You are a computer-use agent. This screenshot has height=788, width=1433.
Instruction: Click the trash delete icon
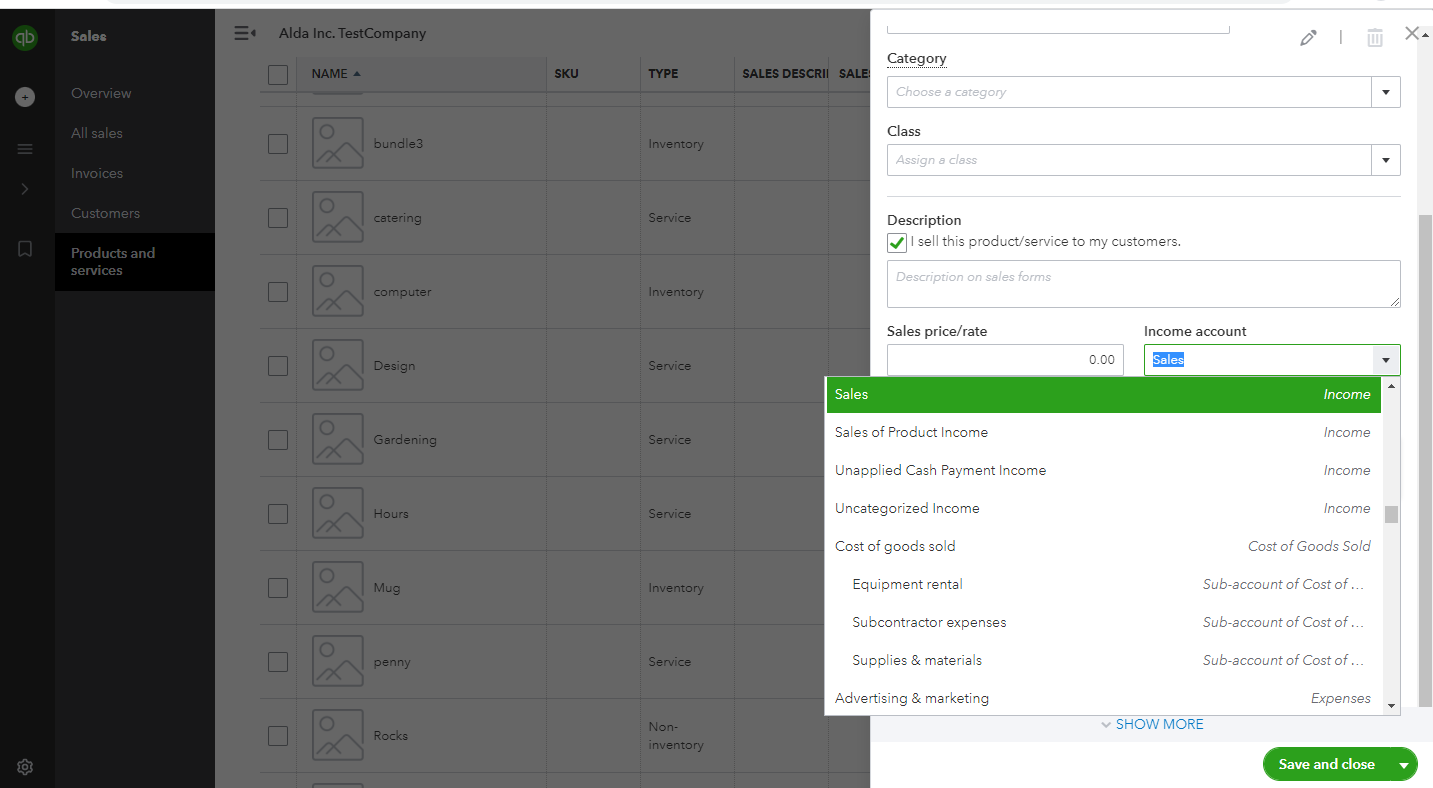[1375, 38]
